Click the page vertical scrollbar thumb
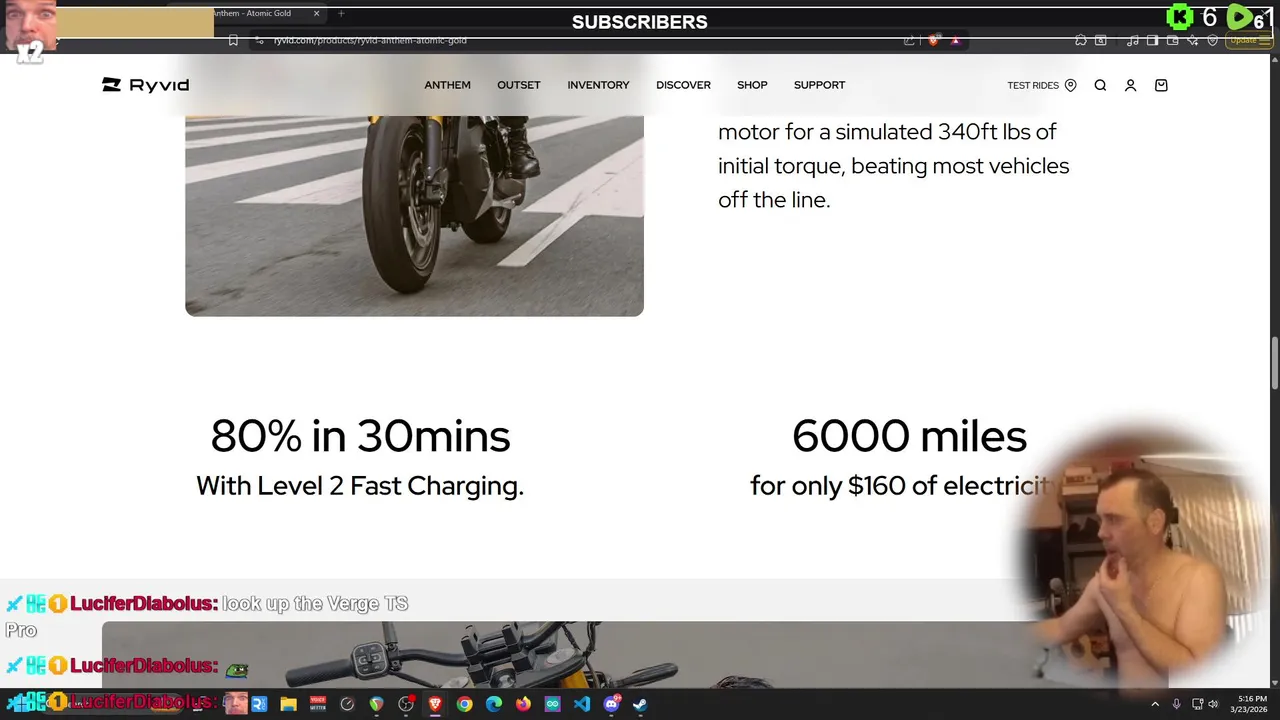 1275,365
